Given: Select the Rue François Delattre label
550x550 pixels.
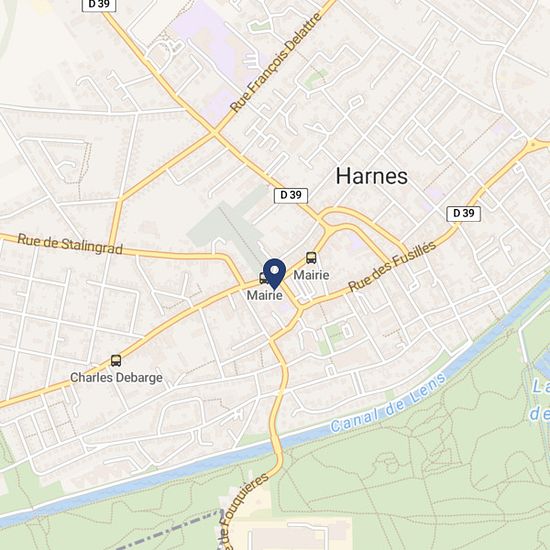Looking at the screenshot, I should tap(276, 62).
